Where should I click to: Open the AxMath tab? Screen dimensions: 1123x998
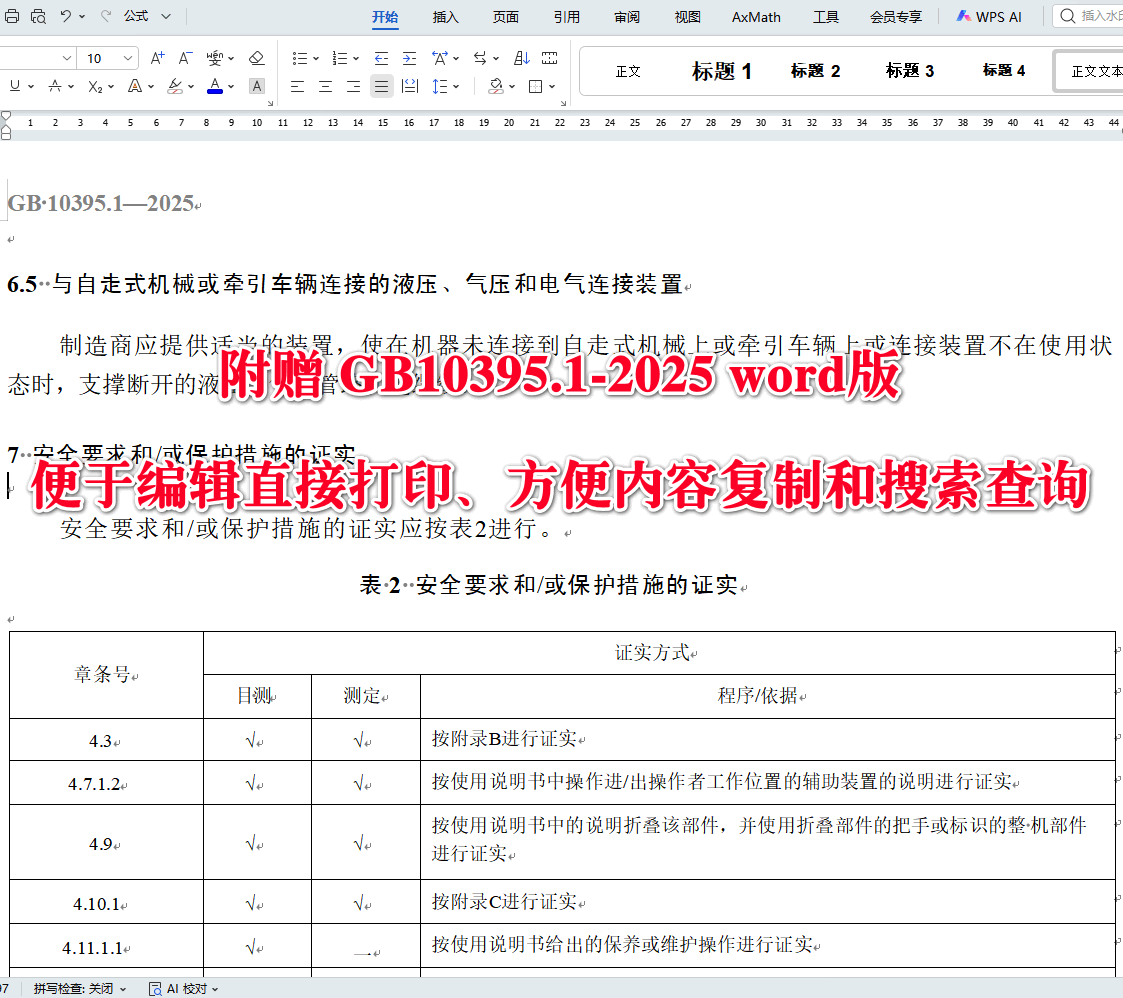point(755,16)
